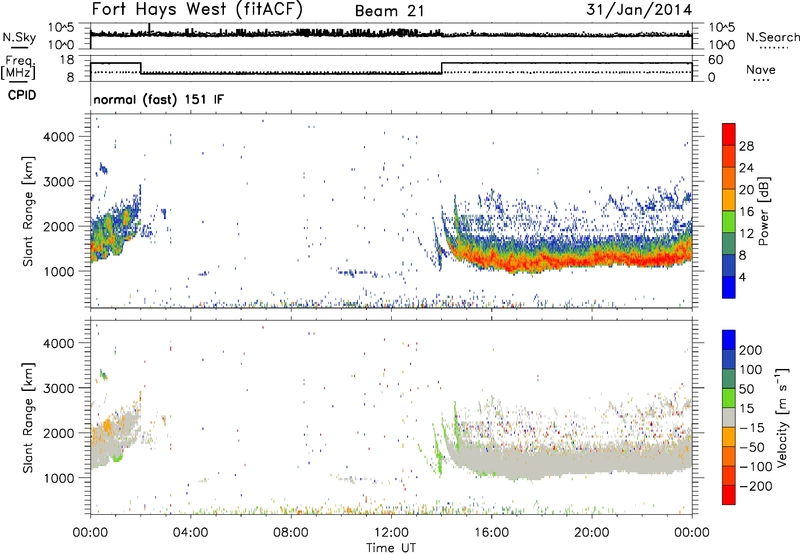This screenshot has height=554, width=800.
Task: Click the "50" label on the Velocity colorbar
Action: pyautogui.click(x=746, y=389)
